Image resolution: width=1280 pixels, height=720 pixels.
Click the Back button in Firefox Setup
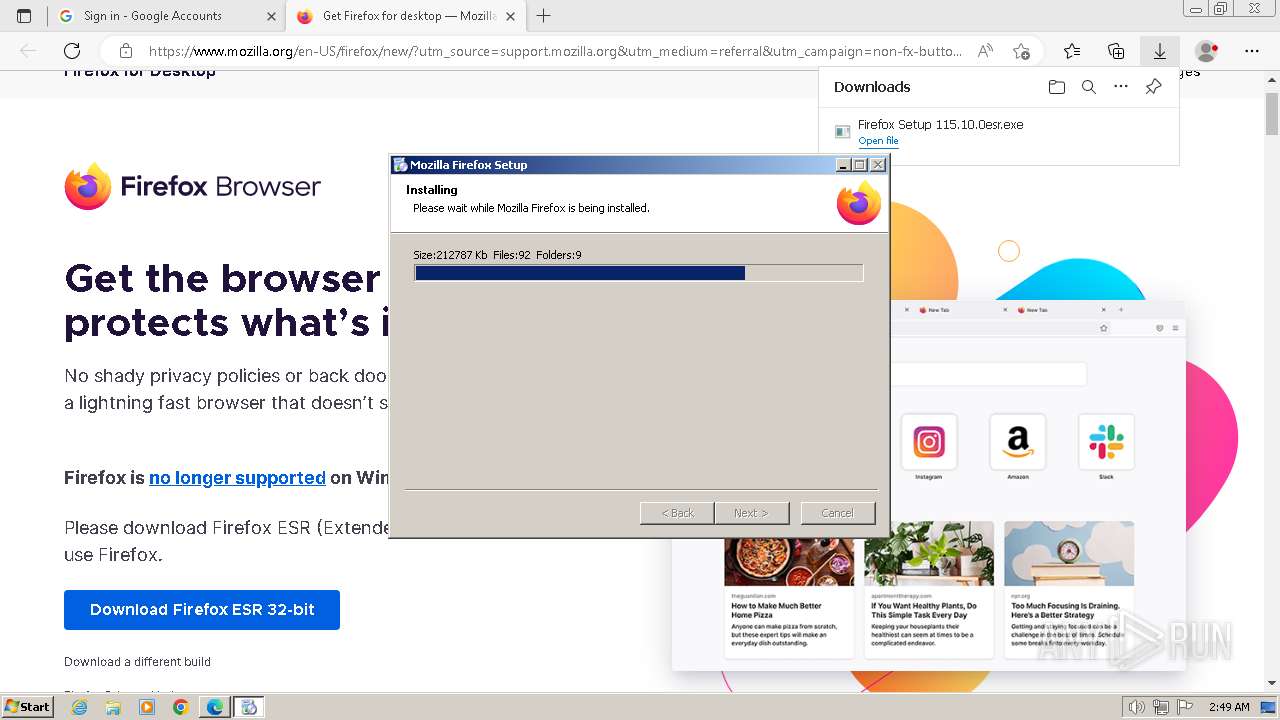pyautogui.click(x=677, y=513)
